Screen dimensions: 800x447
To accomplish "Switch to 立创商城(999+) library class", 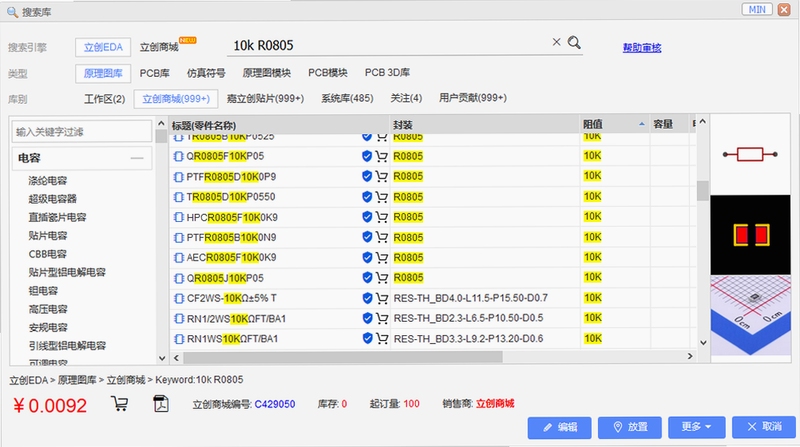I will (176, 98).
